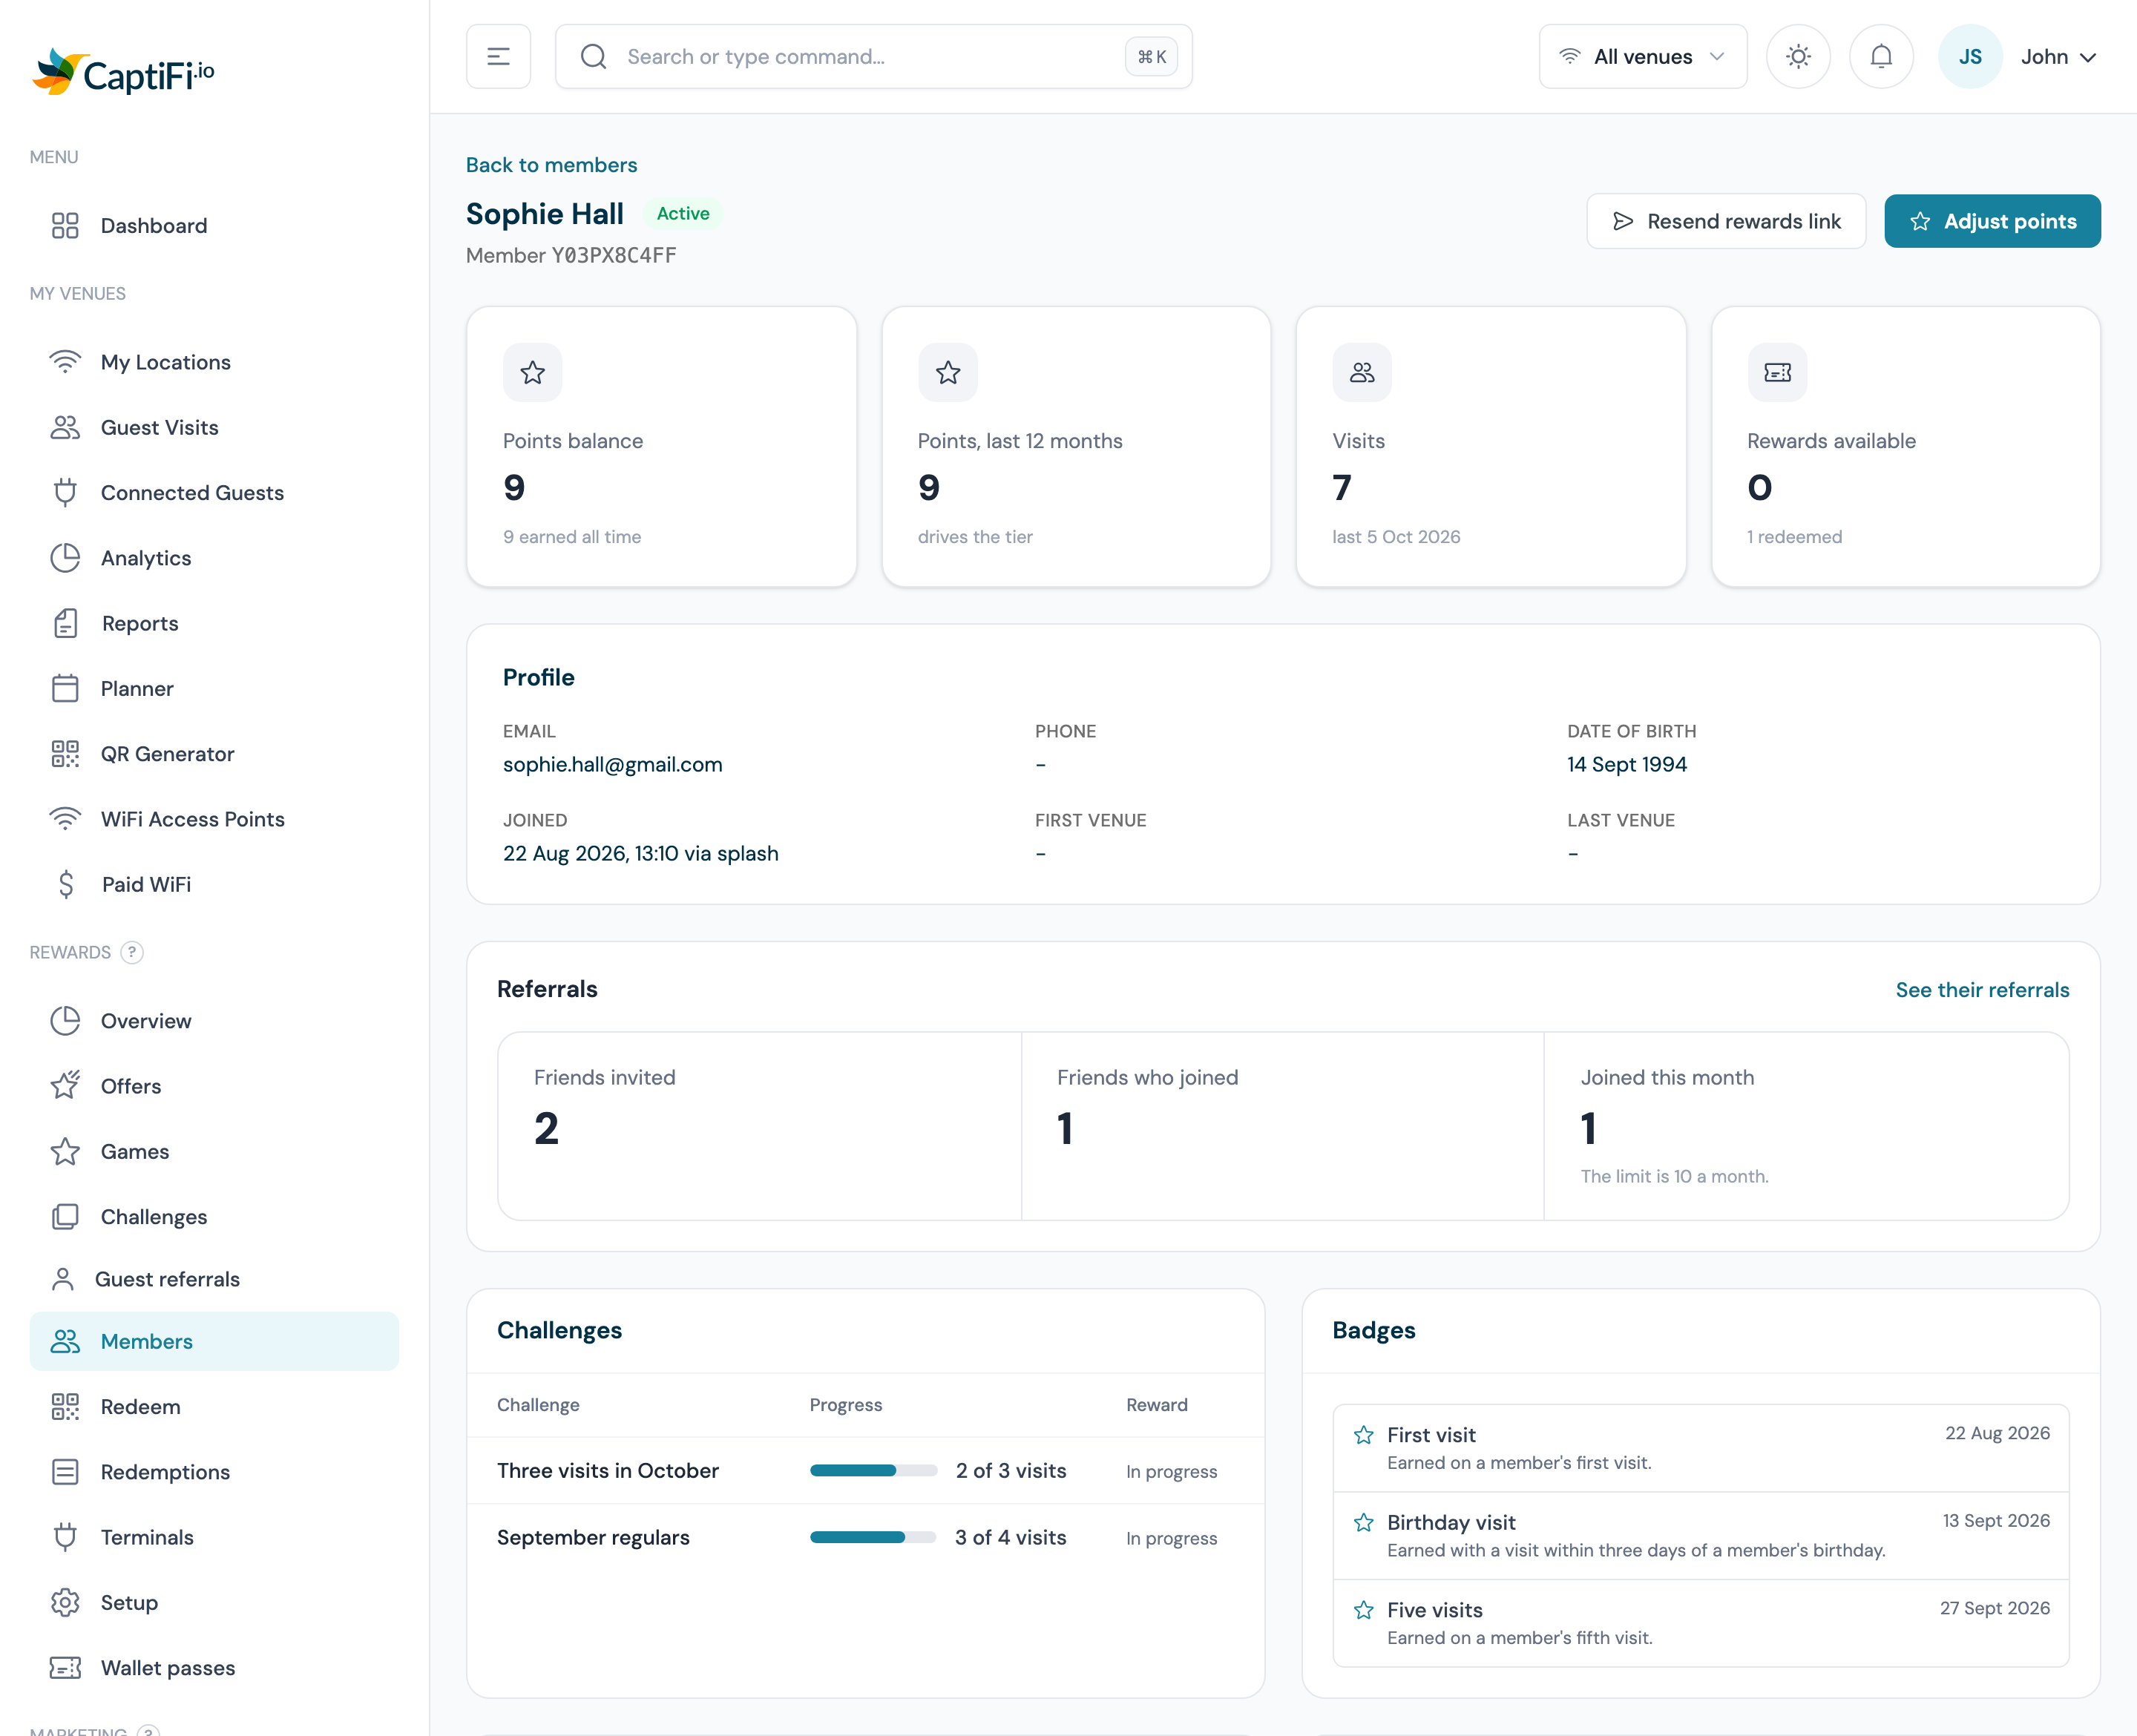Select Members sidebar item
The image size is (2137, 1736).
coord(214,1342)
